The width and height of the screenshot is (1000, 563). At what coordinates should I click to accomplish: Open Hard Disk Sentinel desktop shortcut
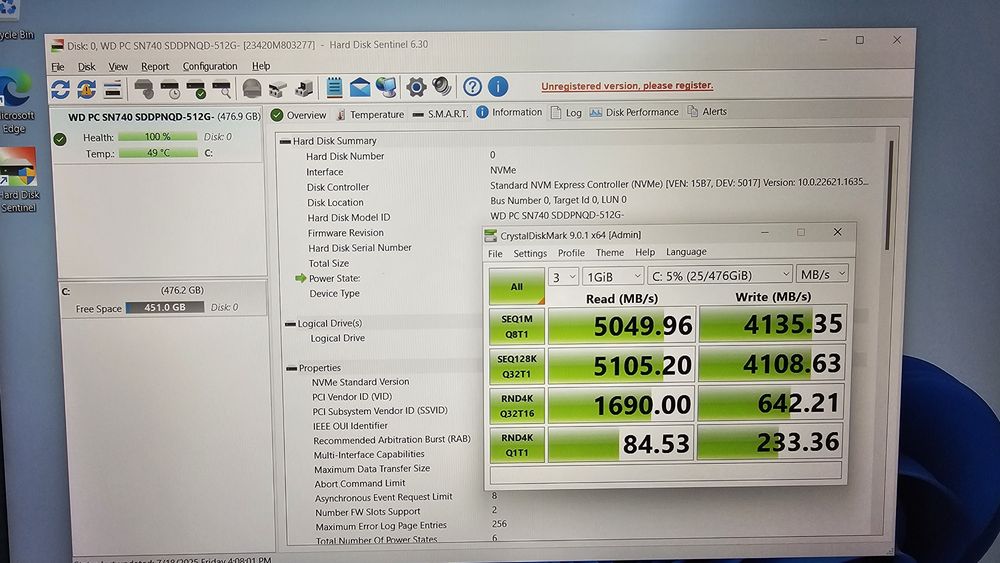[18, 180]
